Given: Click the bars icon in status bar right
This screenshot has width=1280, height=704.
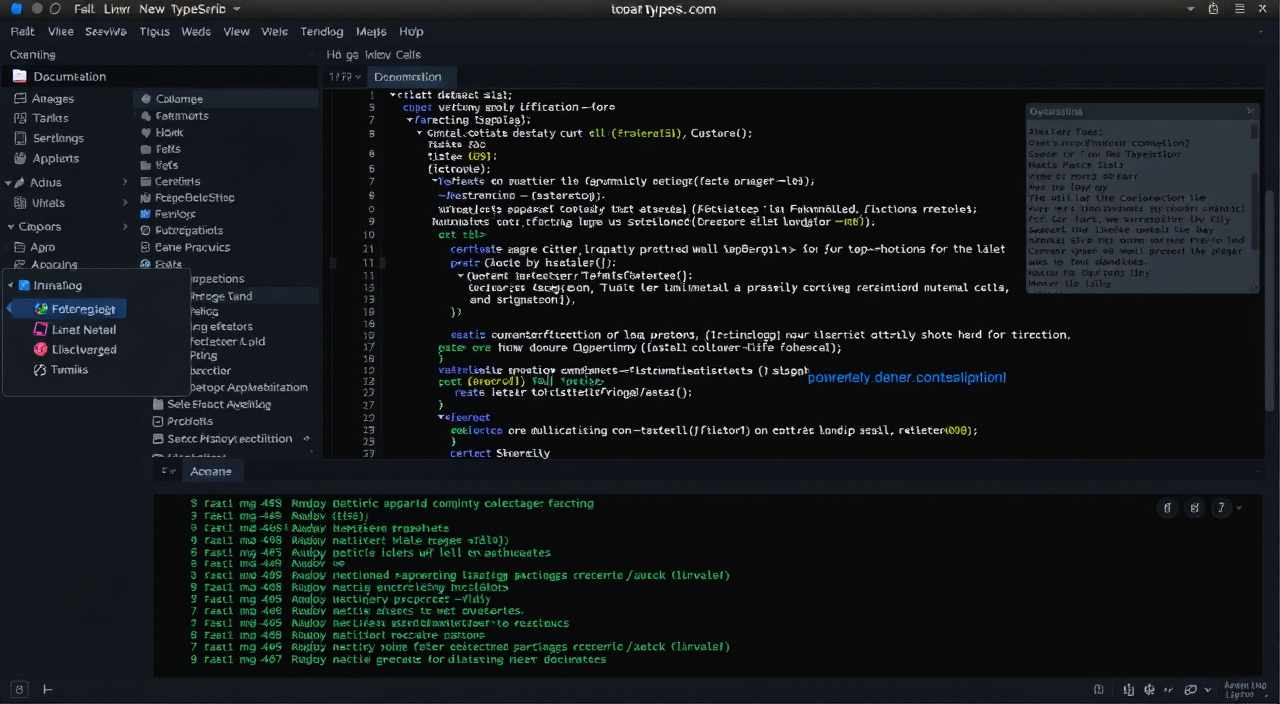Looking at the screenshot, I should click(1129, 690).
